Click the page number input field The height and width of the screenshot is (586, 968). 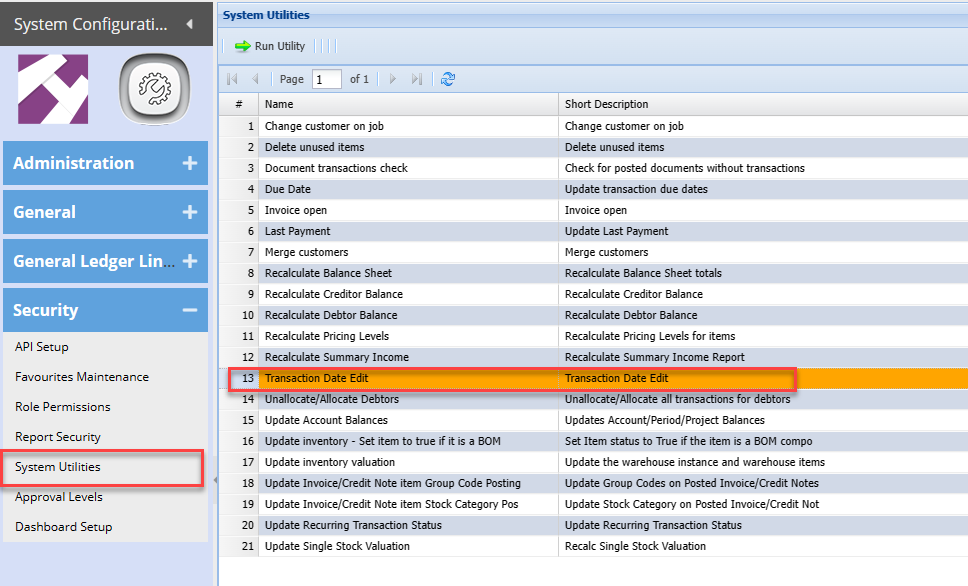[x=326, y=79]
